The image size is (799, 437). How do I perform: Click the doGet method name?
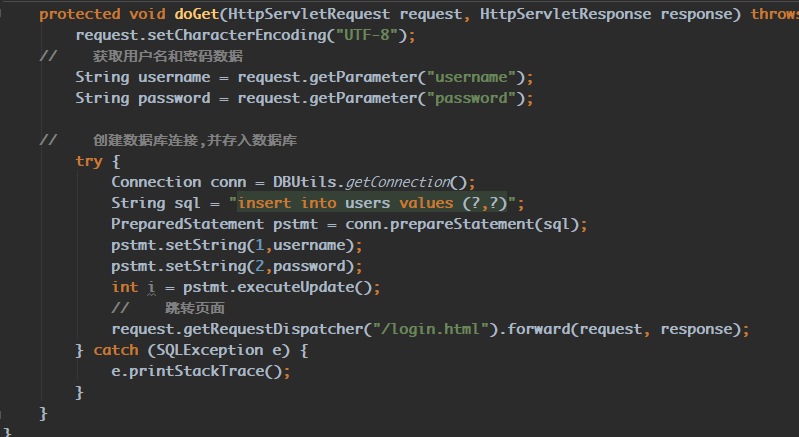197,14
